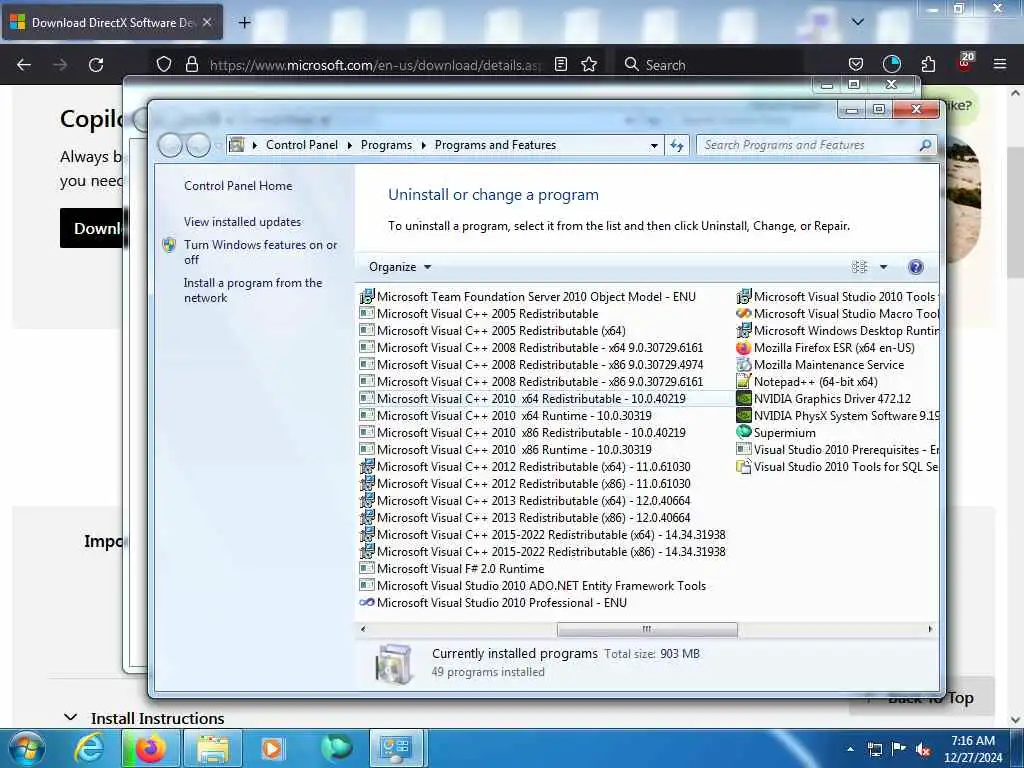Viewport: 1024px width, 768px height.
Task: Select Visual Studio 2010 ADO.NET Entity Framework Tools
Action: tap(533, 585)
